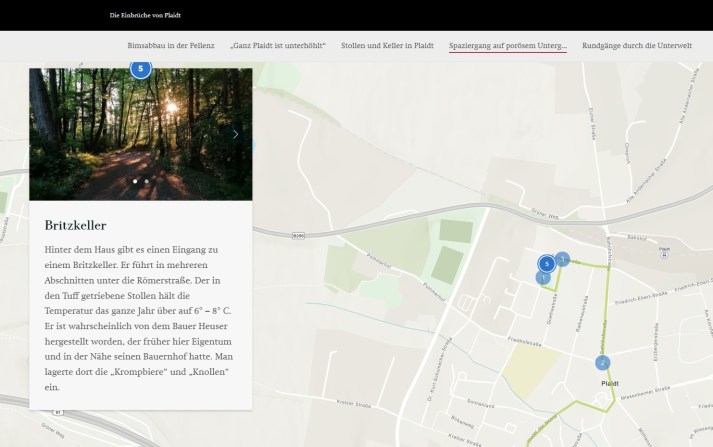Advance to next photo with right arrow
This screenshot has width=713, height=447.
(236, 134)
